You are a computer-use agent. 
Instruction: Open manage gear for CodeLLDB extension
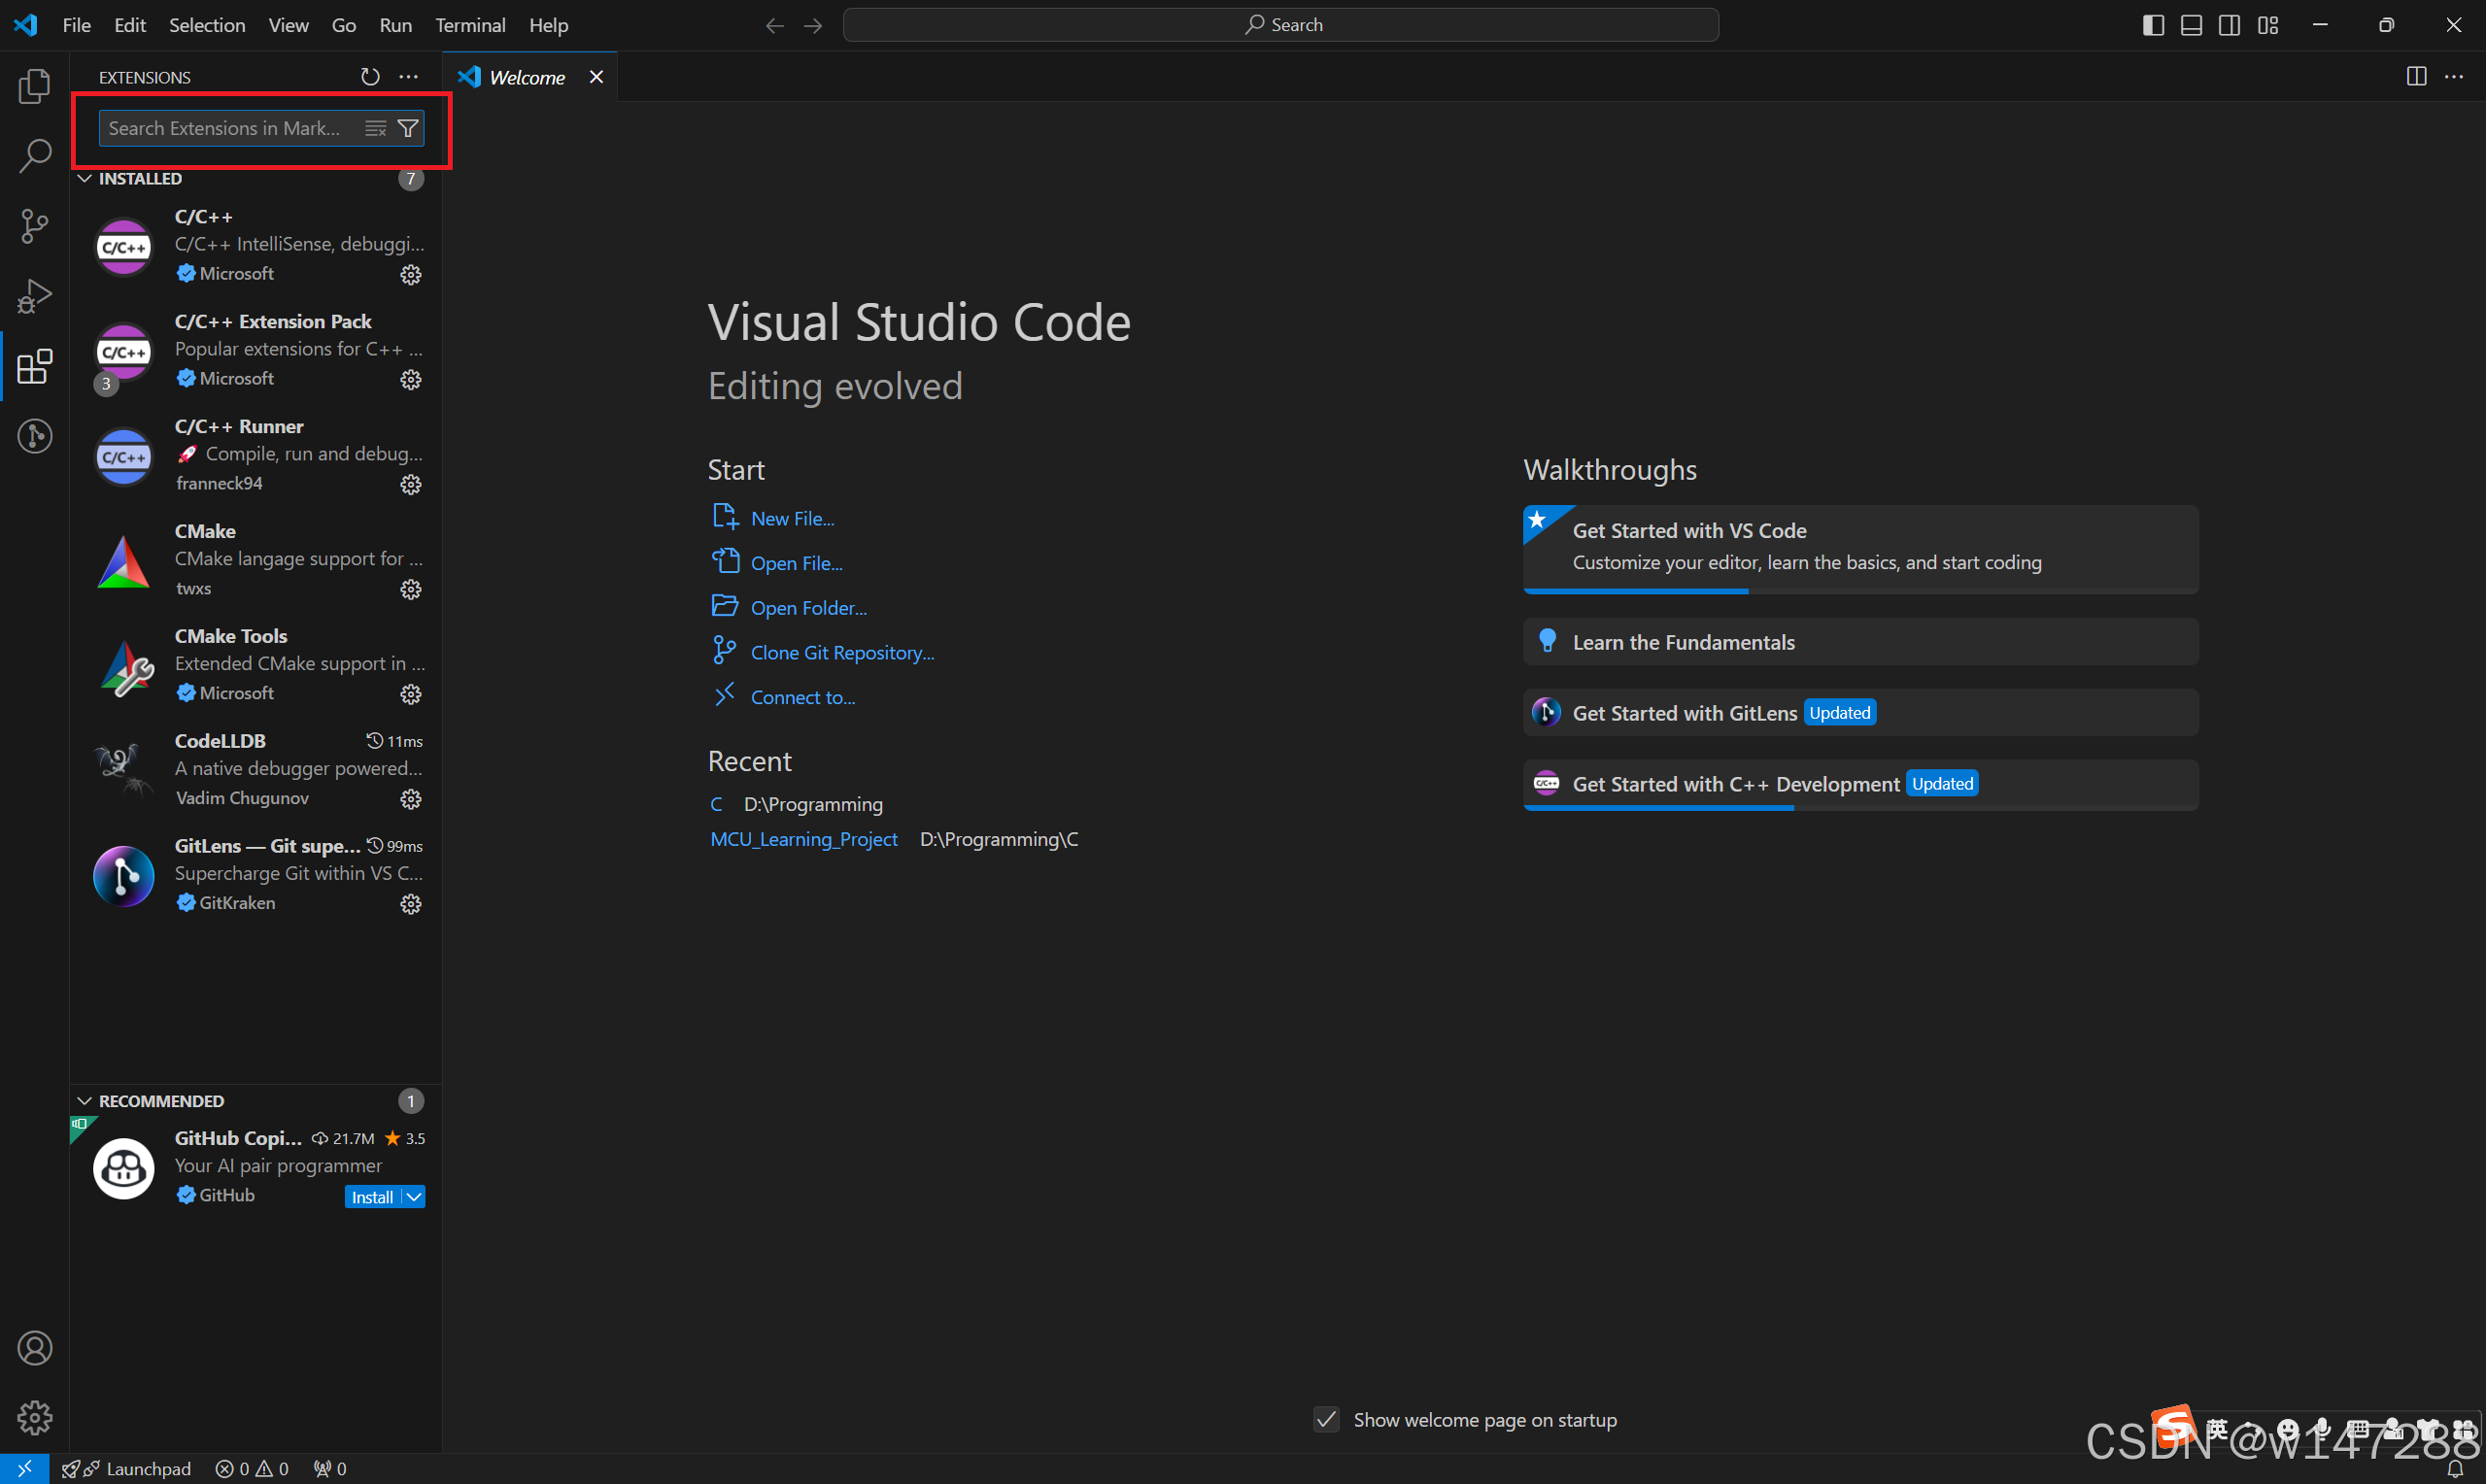click(x=410, y=799)
